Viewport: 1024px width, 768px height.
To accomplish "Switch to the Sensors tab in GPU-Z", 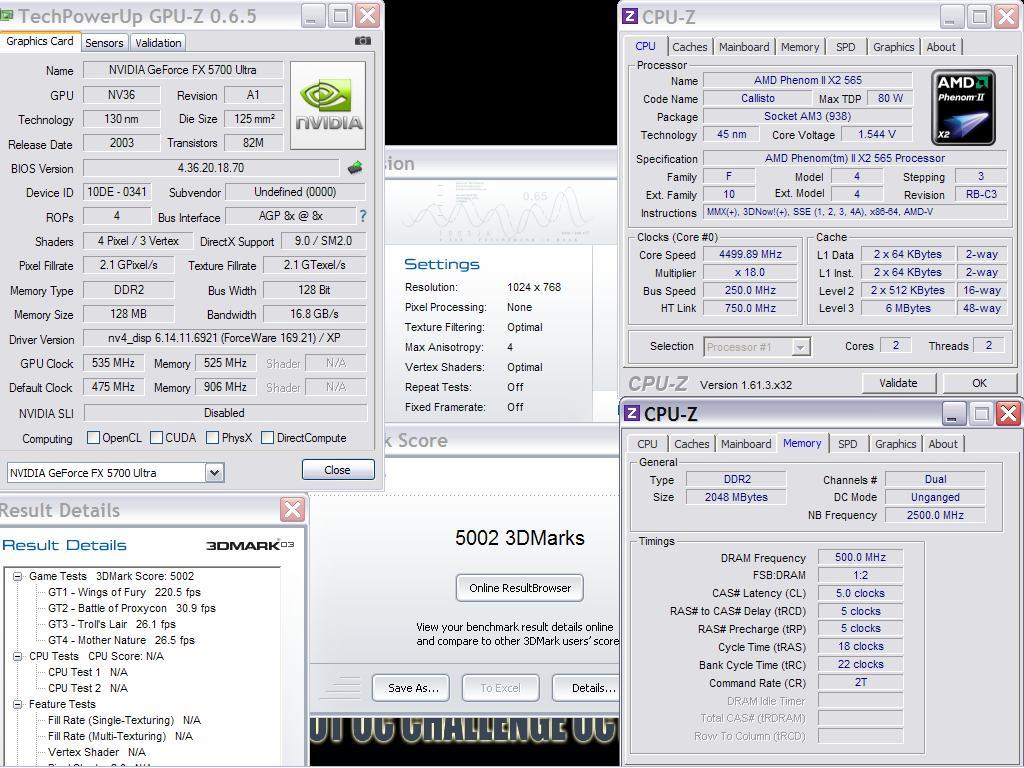I will pos(104,43).
